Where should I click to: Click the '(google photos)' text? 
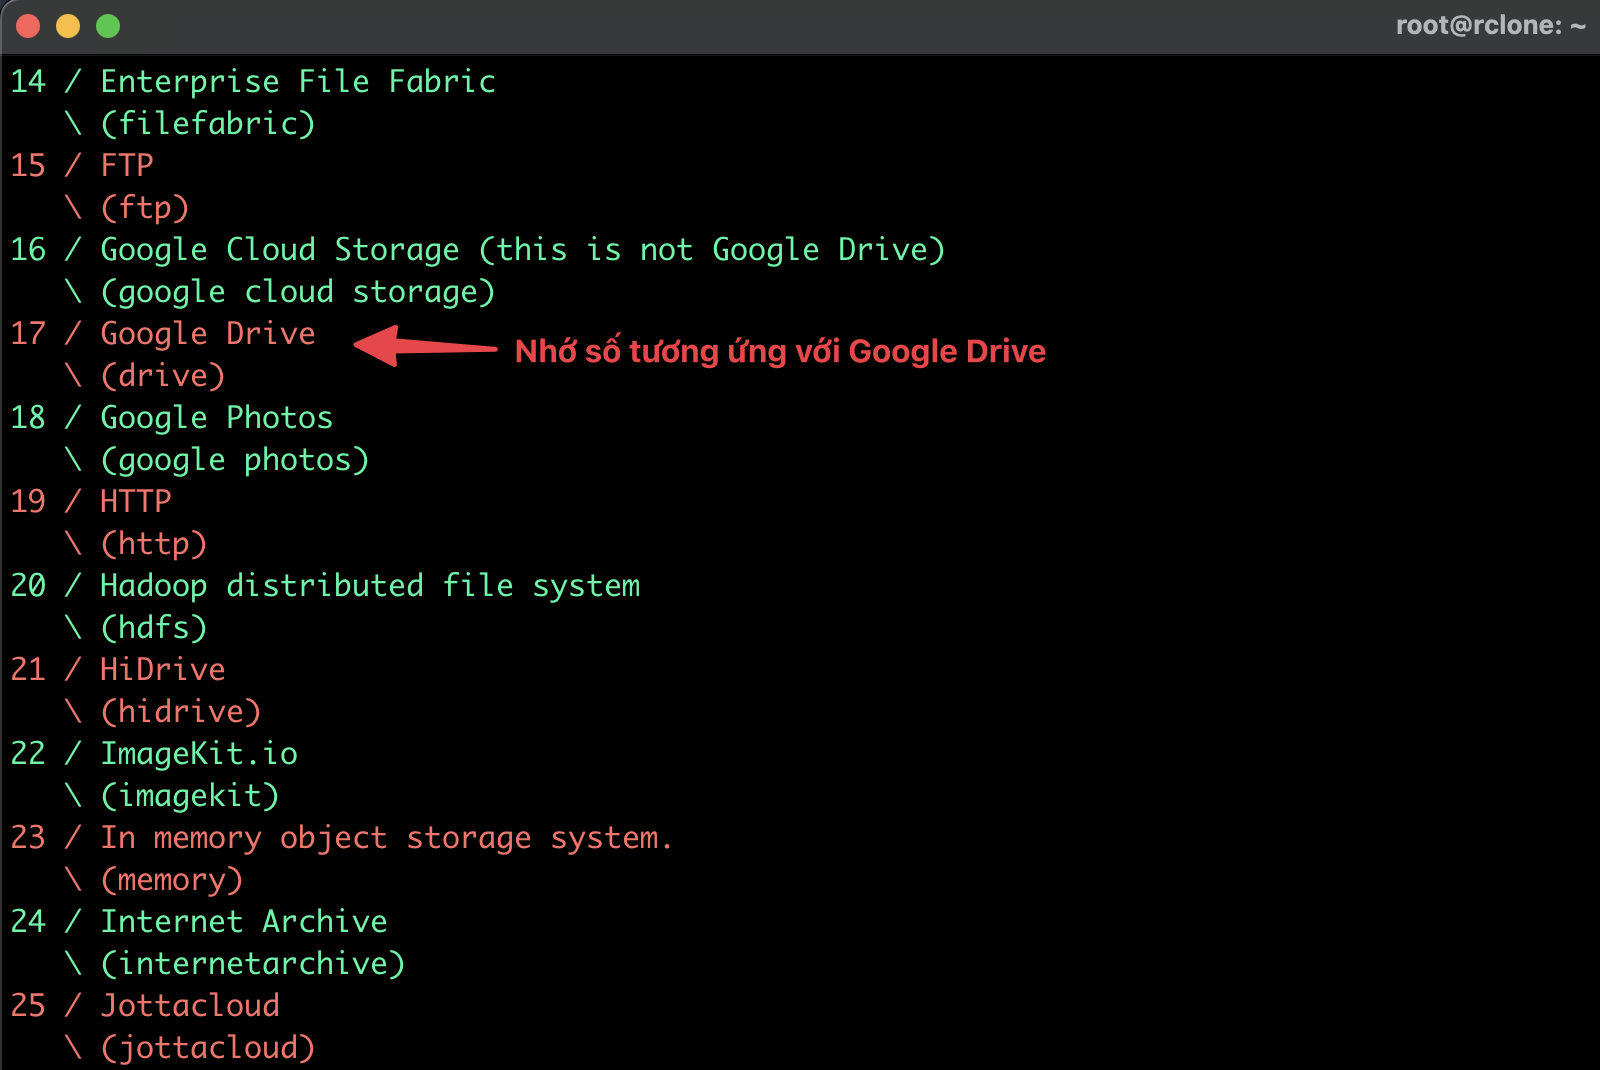(235, 460)
